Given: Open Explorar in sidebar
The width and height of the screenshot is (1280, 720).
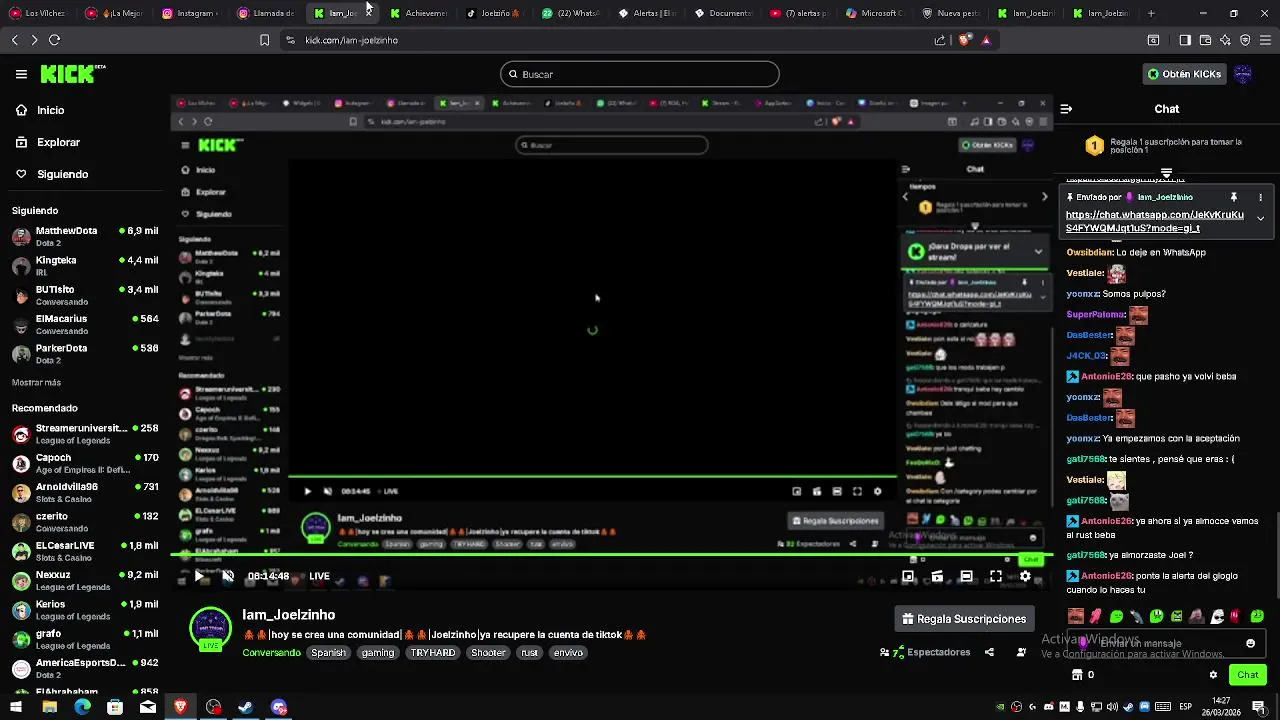Looking at the screenshot, I should (48, 142).
